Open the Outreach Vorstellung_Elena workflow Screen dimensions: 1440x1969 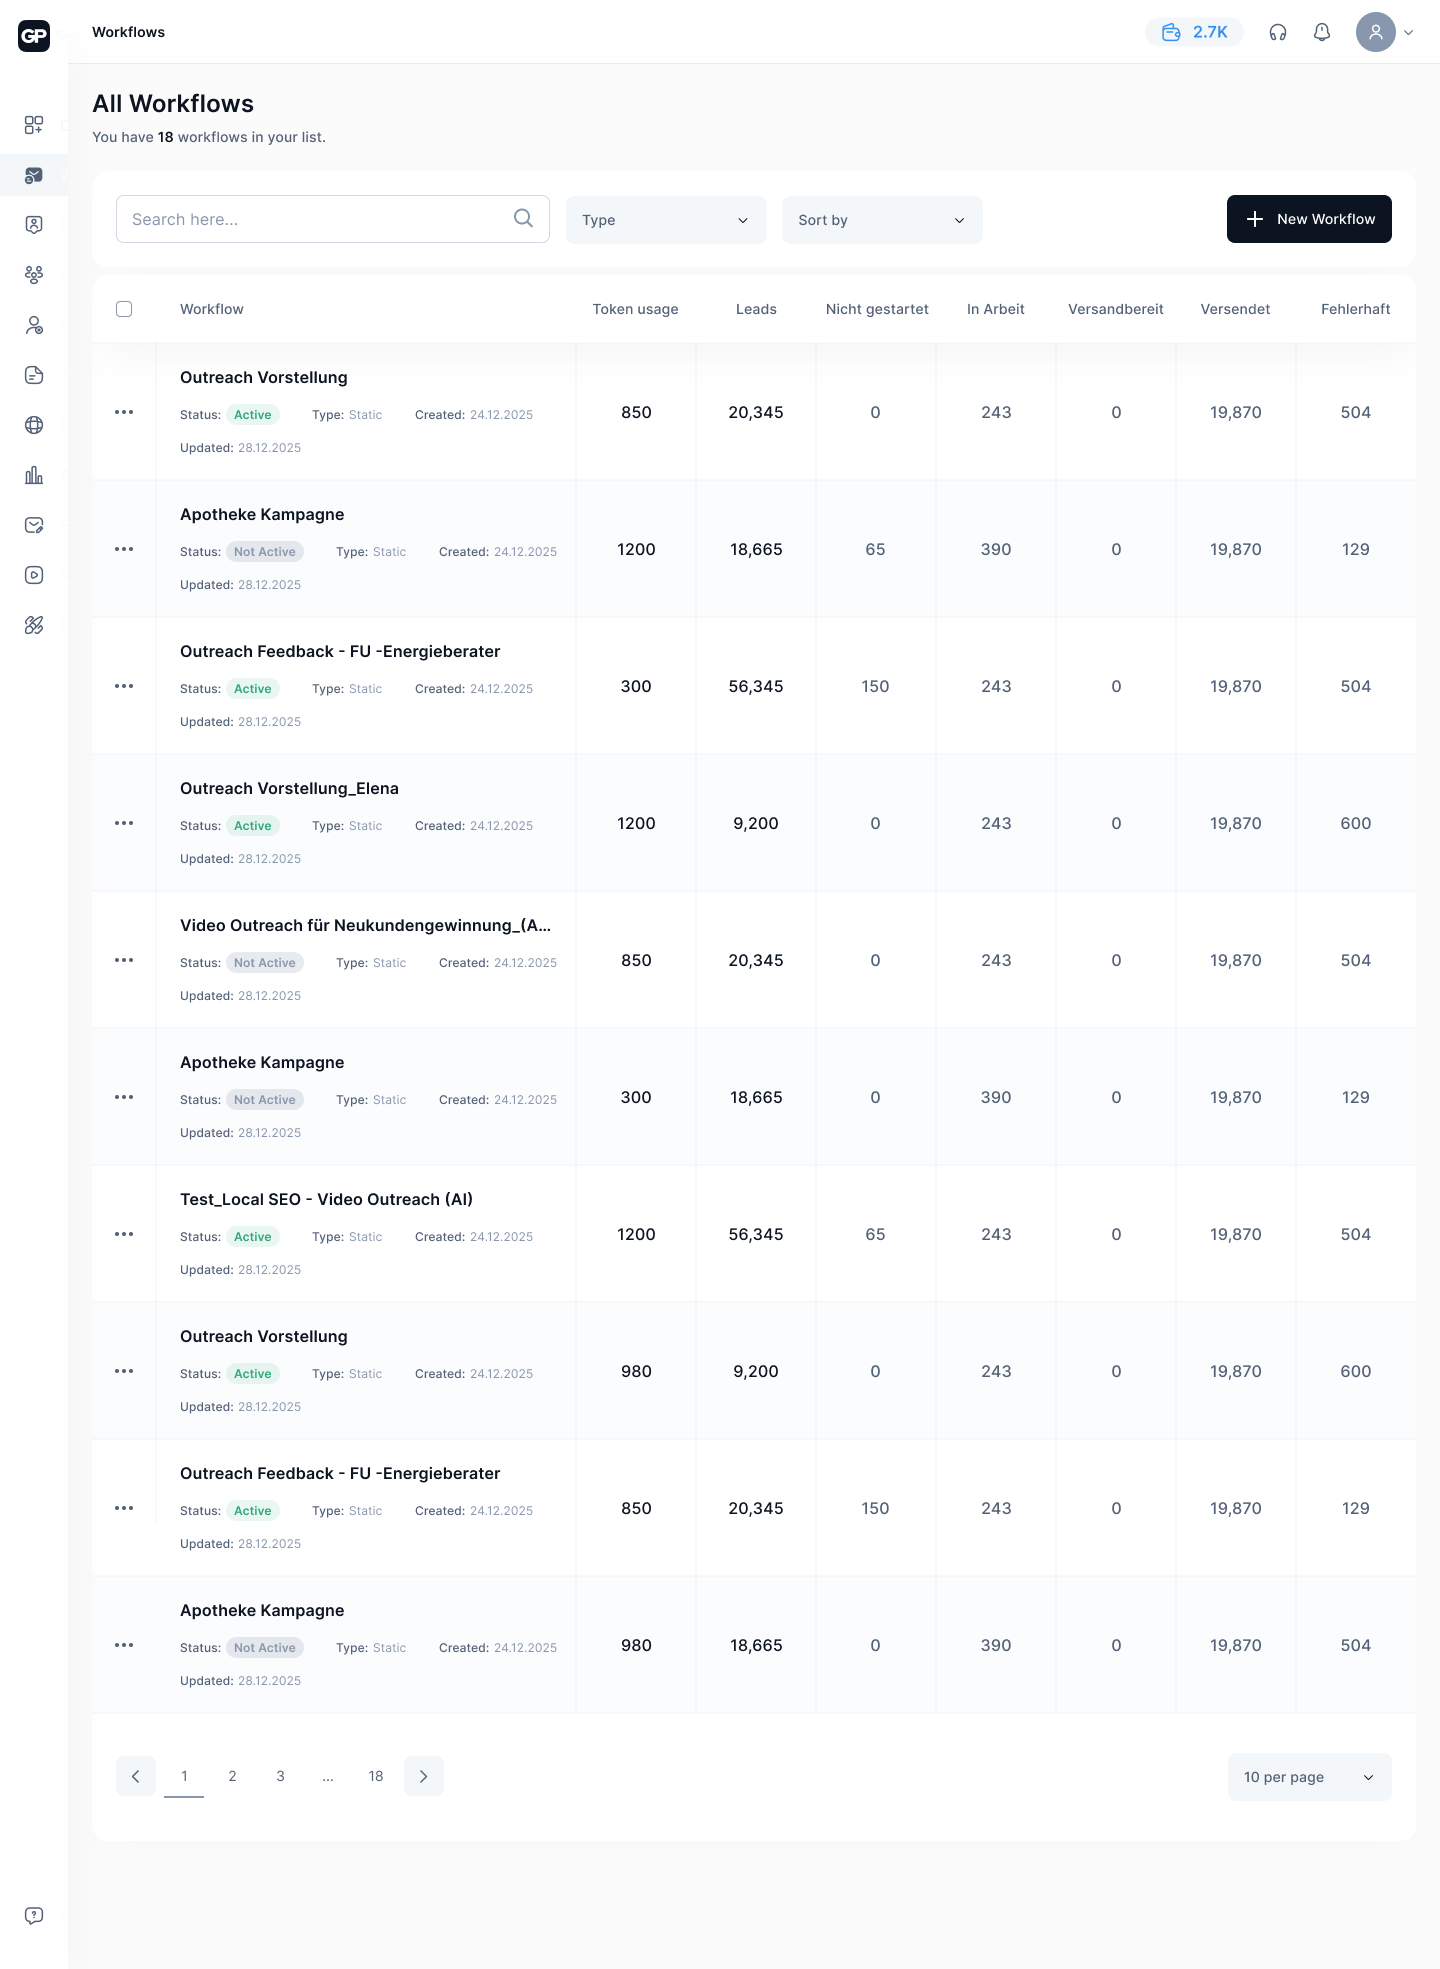tap(289, 788)
